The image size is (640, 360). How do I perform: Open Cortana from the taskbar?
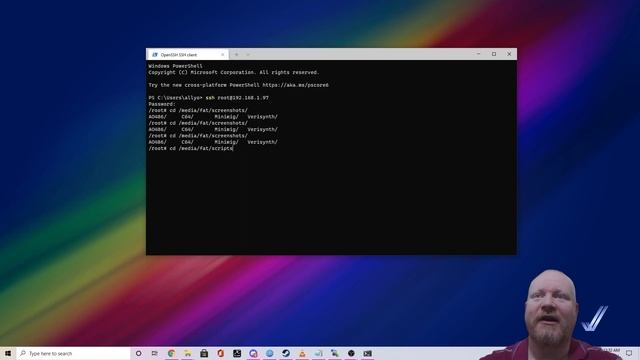tap(139, 353)
